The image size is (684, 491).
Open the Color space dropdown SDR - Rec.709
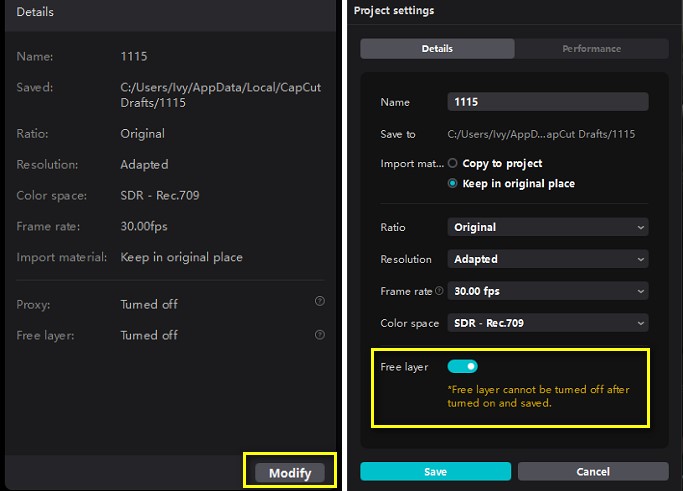click(548, 323)
